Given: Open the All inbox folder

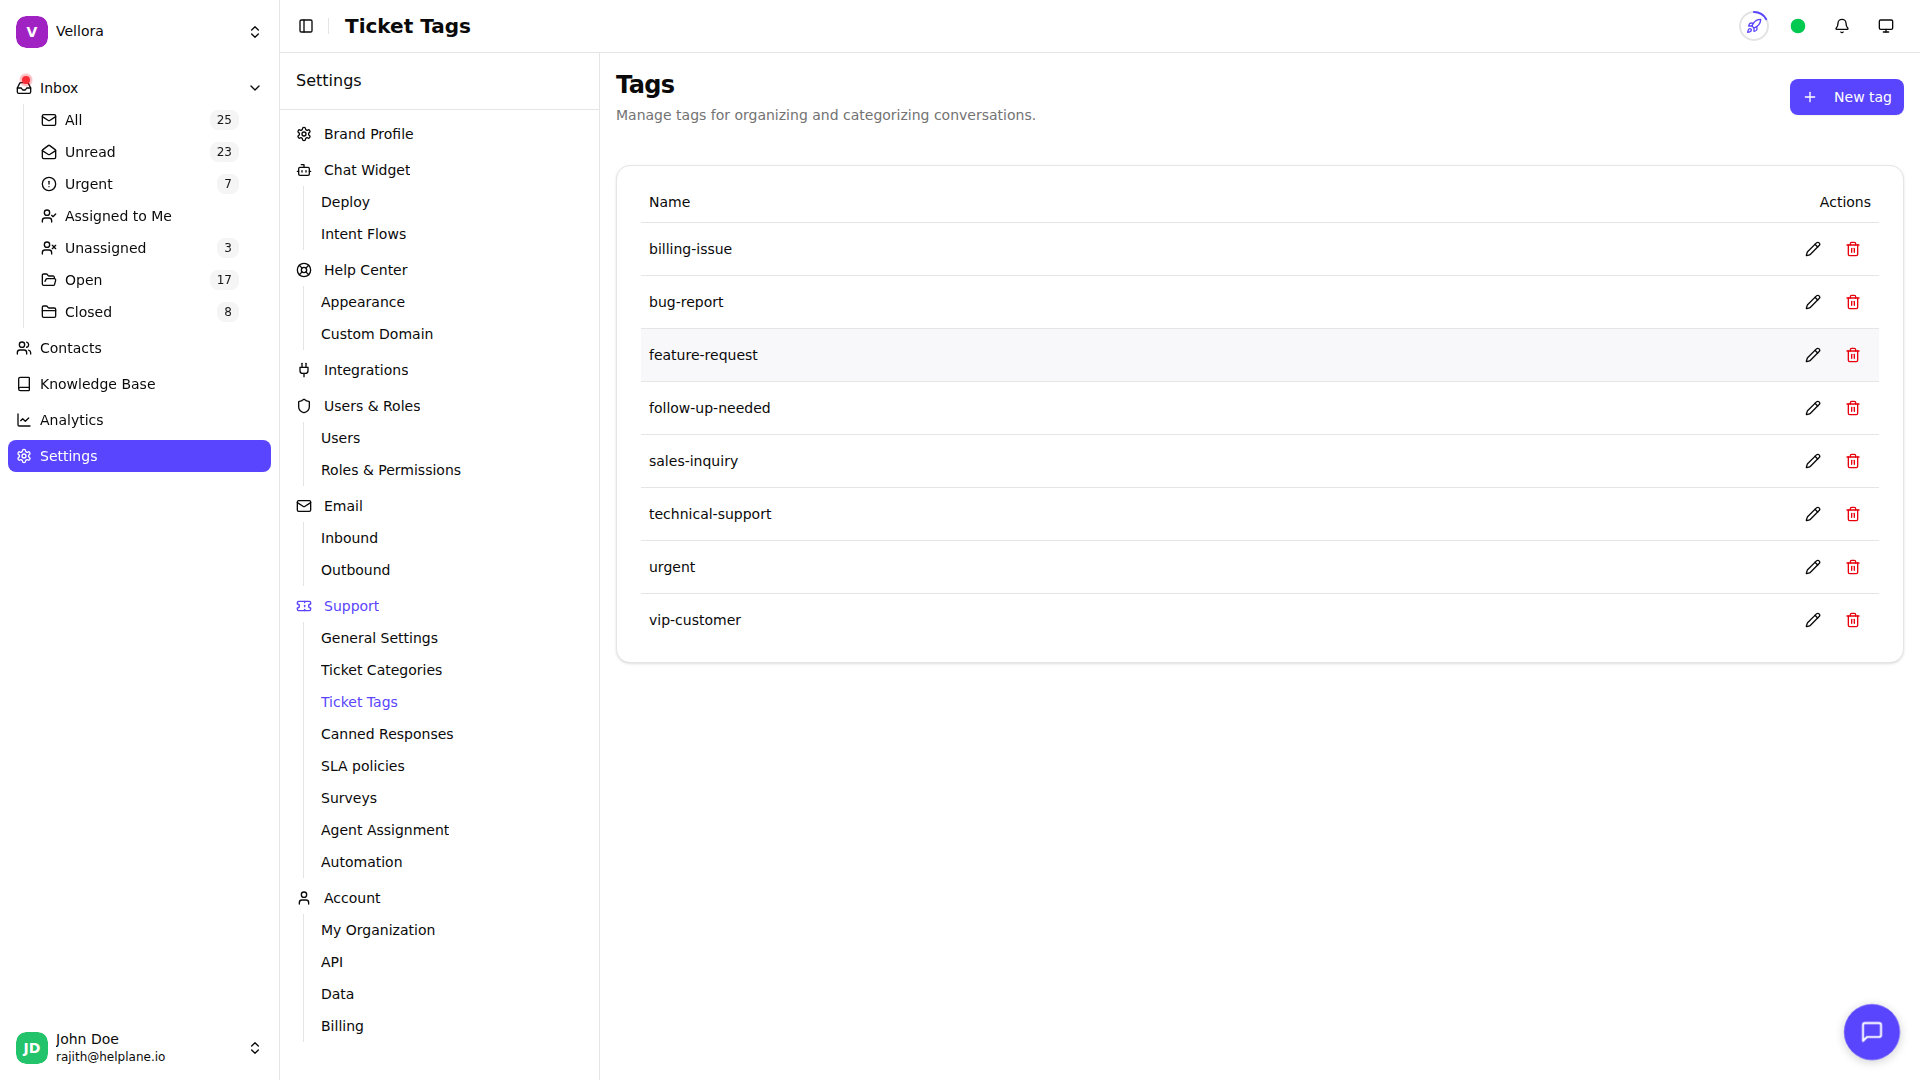Looking at the screenshot, I should (139, 120).
